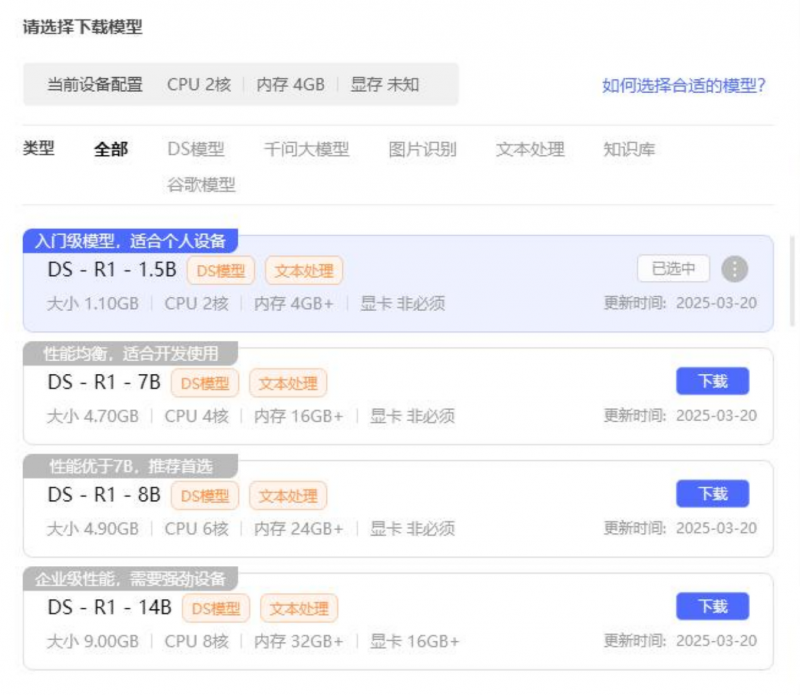Click the model list vertical scrollbar
The width and height of the screenshot is (800, 695).
[x=793, y=280]
